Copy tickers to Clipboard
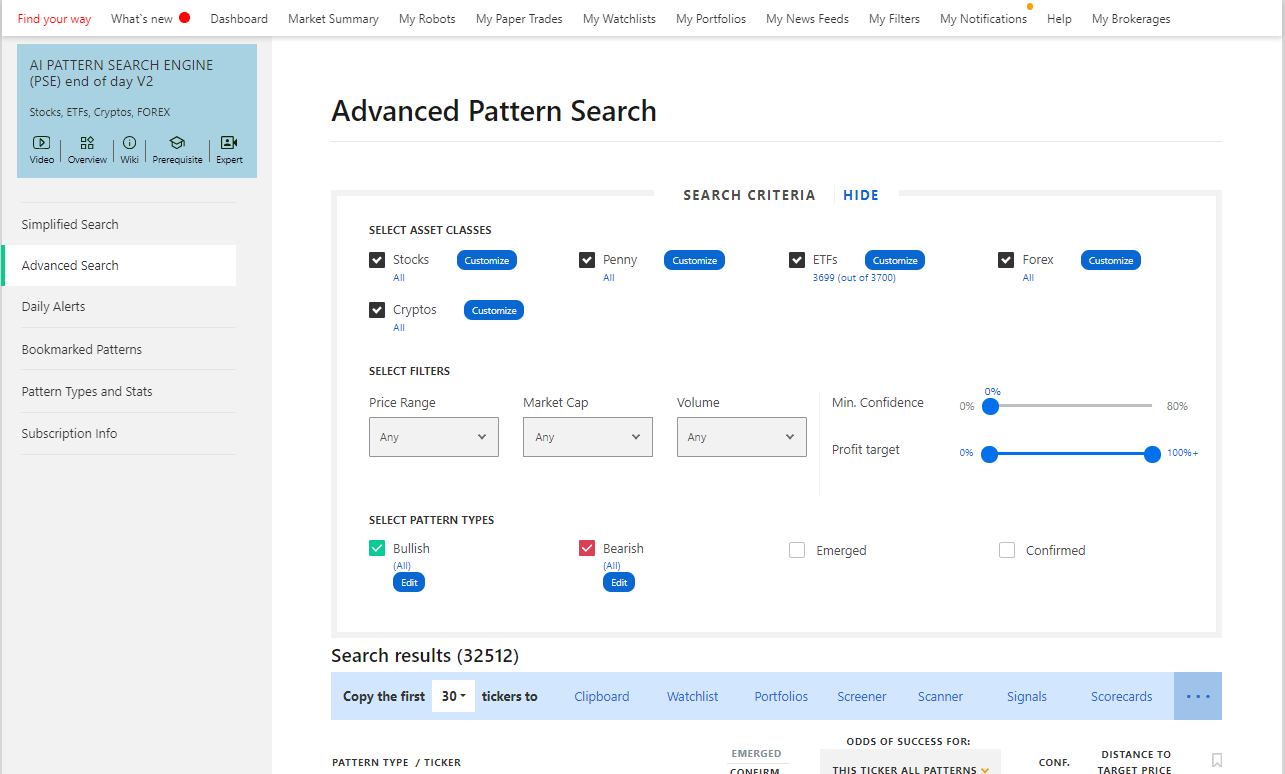This screenshot has height=774, width=1285. [x=602, y=696]
